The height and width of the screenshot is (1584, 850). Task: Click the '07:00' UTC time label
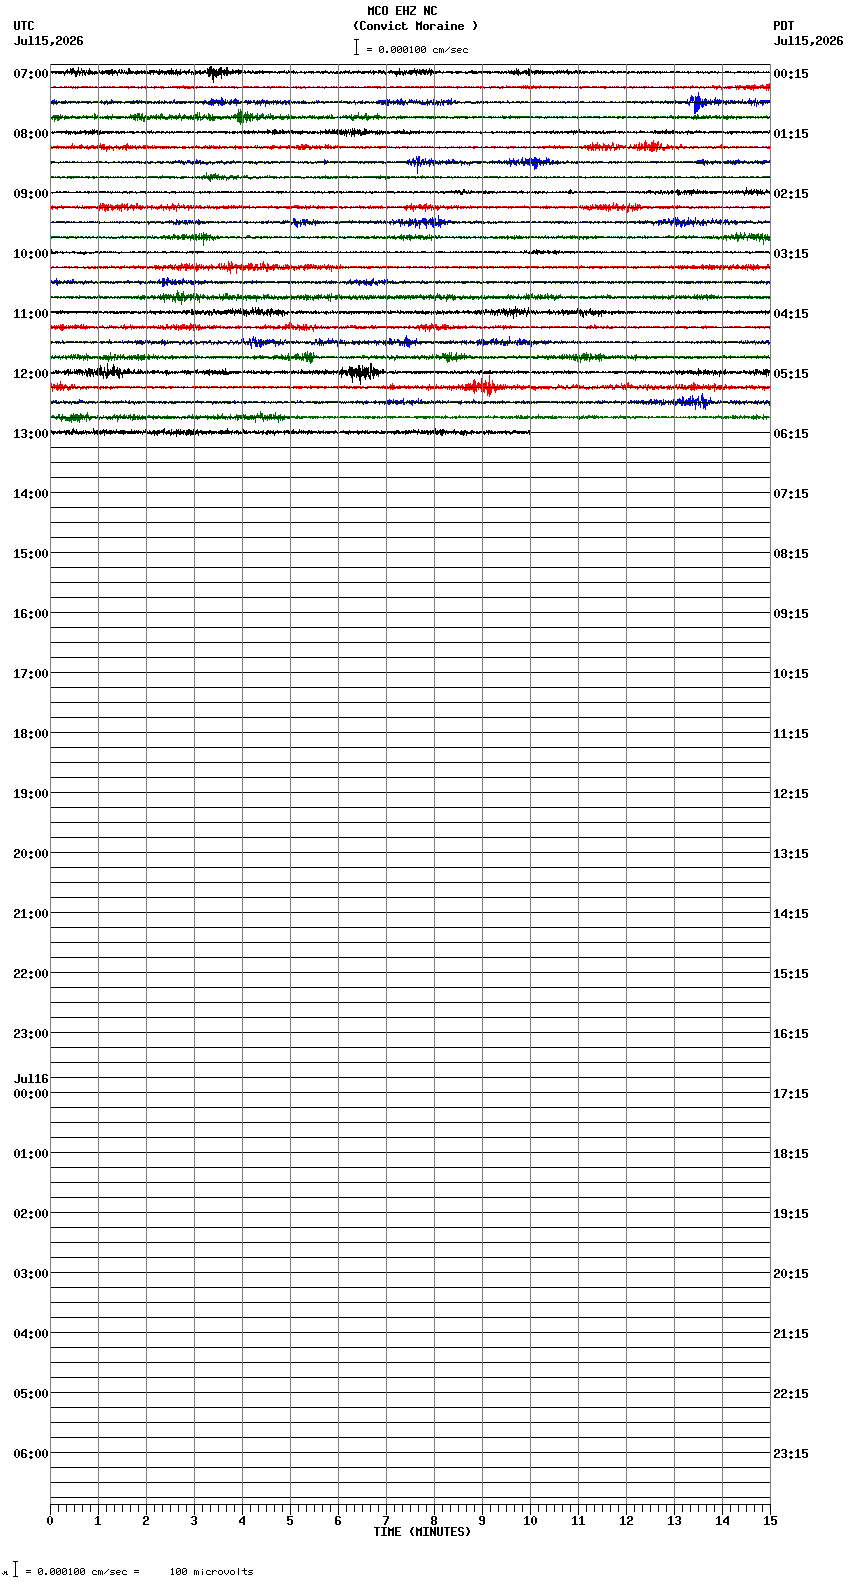pyautogui.click(x=31, y=74)
